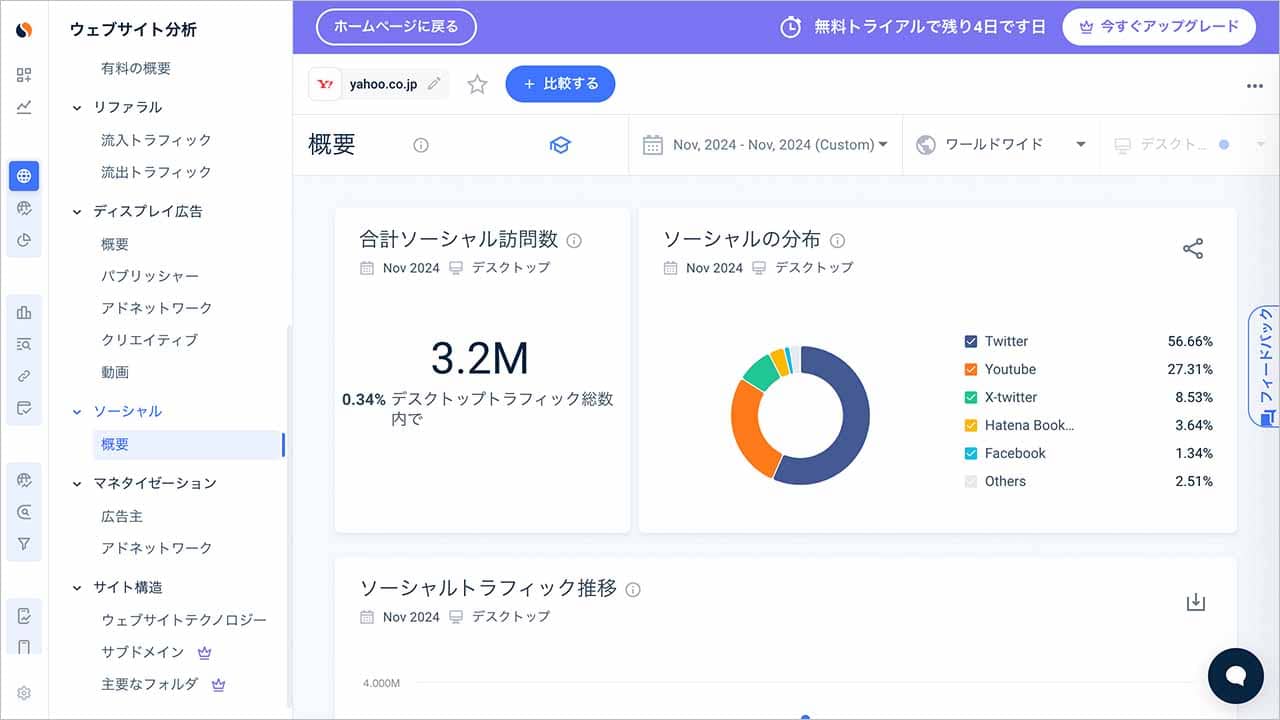Open the three-dot more options menu
Viewport: 1280px width, 720px height.
1255,86
